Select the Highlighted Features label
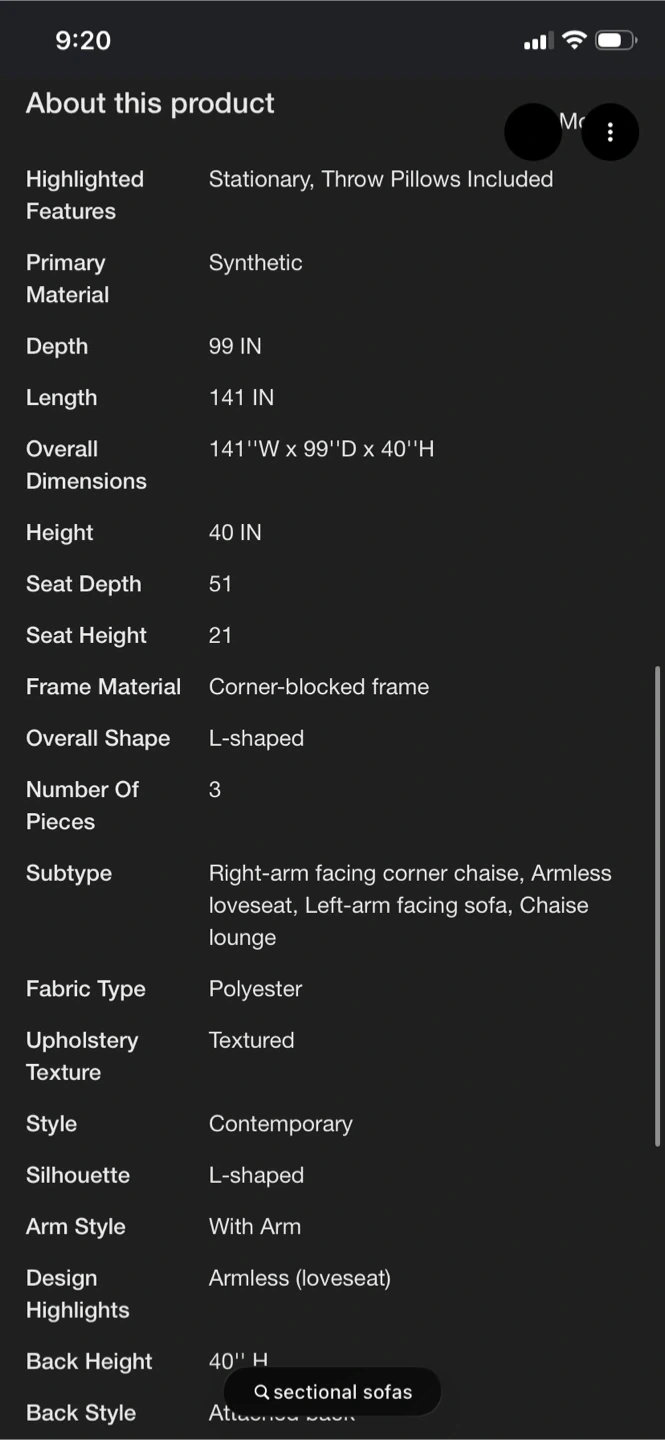The height and width of the screenshot is (1440, 665). (85, 195)
